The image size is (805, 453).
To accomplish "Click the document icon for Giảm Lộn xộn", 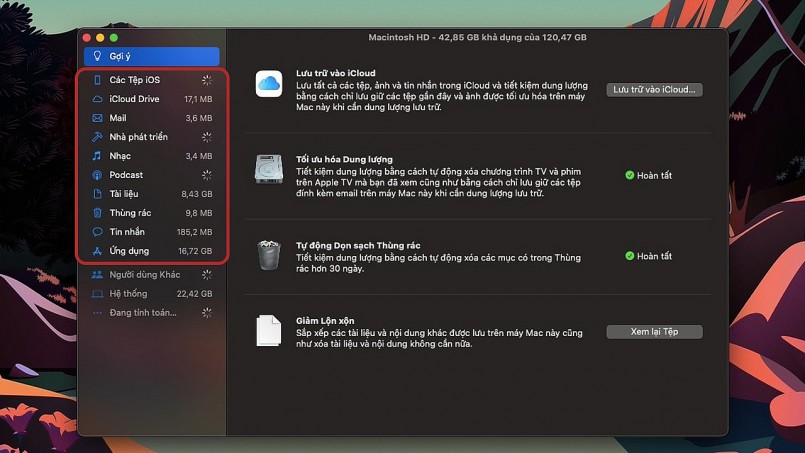I will point(268,331).
